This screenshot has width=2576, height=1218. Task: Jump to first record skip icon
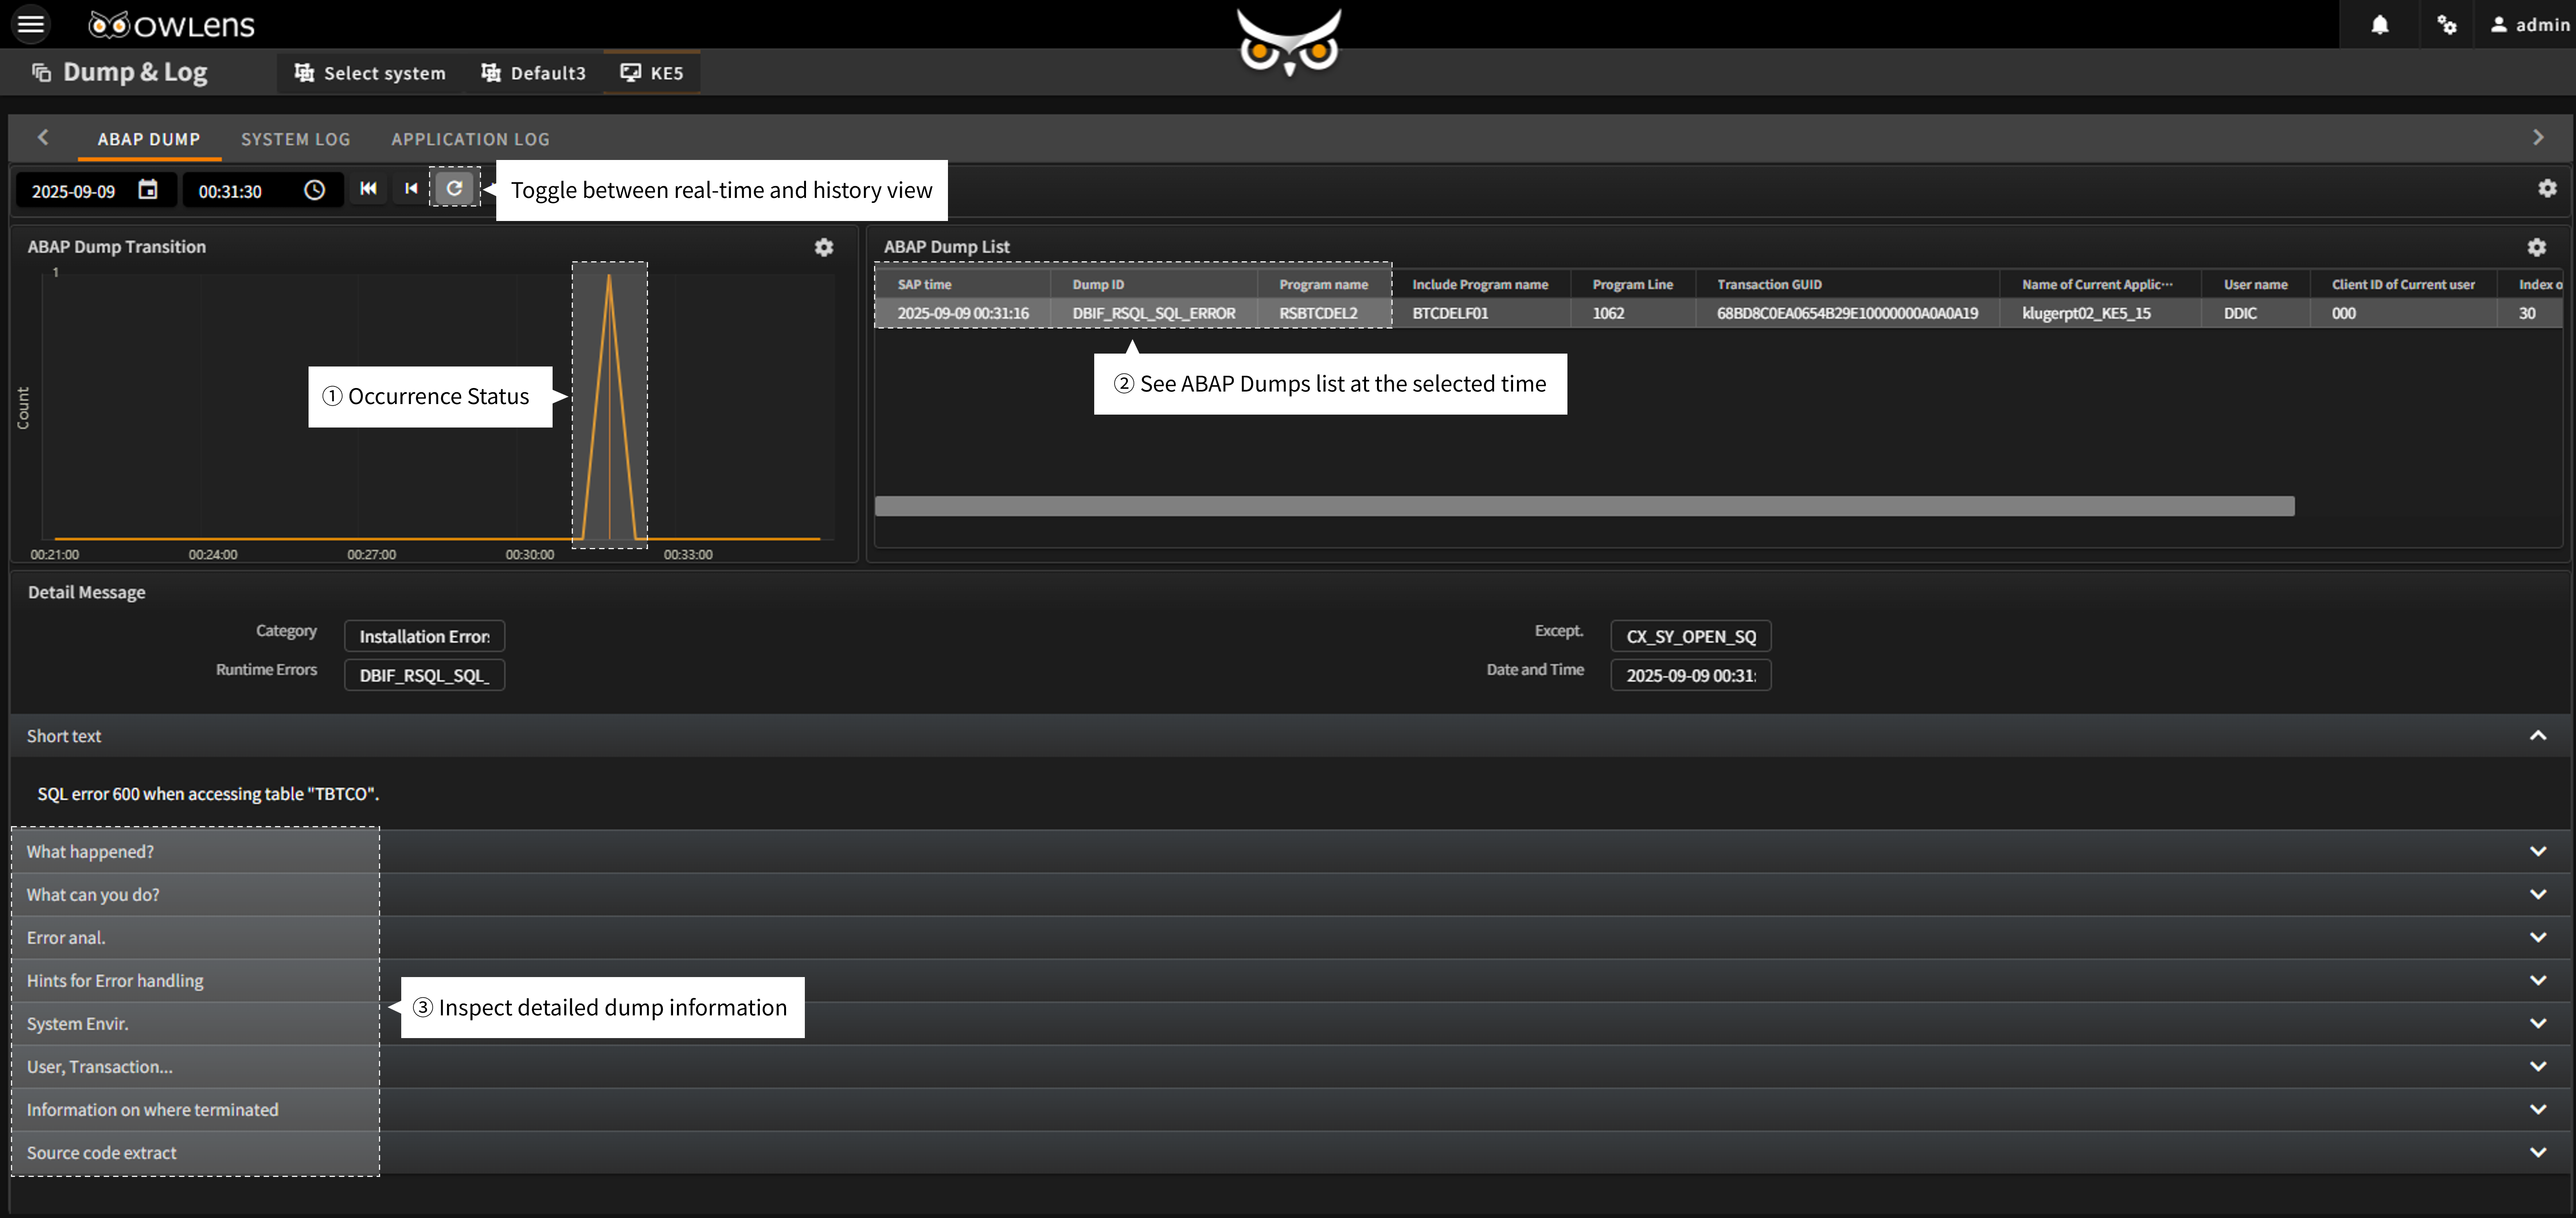(x=368, y=188)
